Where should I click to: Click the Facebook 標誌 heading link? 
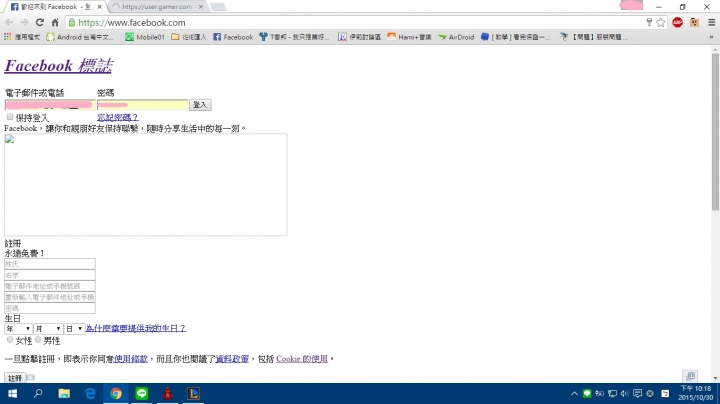pos(58,66)
